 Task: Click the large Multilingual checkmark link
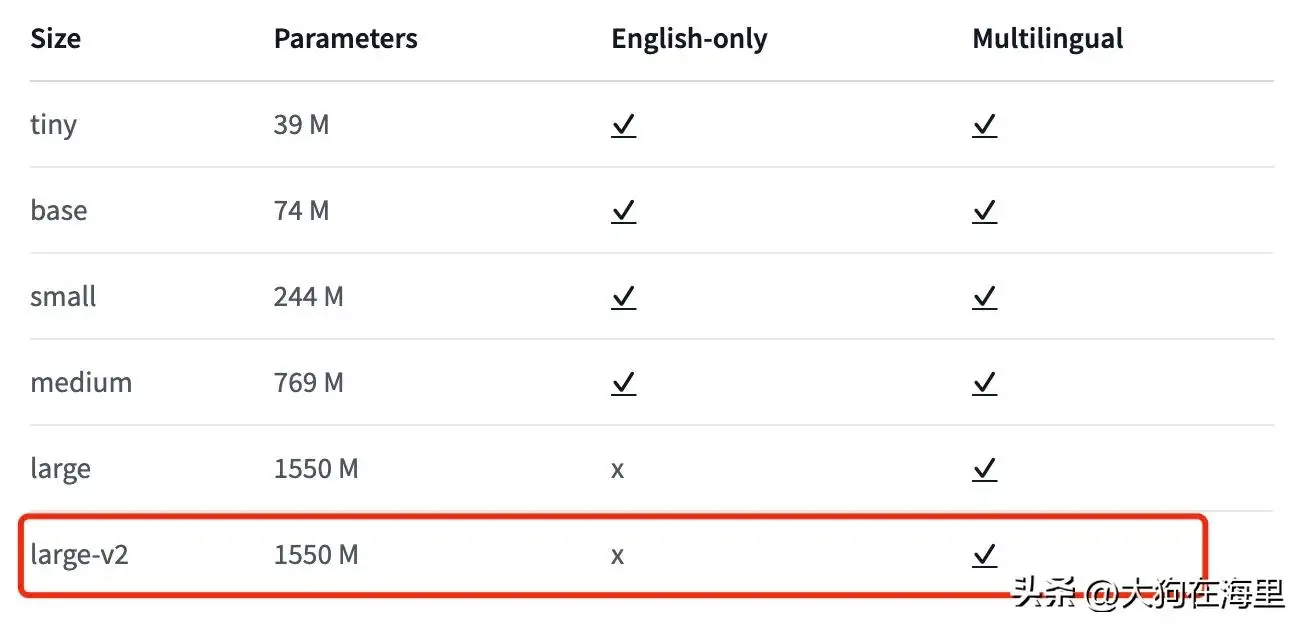tap(984, 469)
